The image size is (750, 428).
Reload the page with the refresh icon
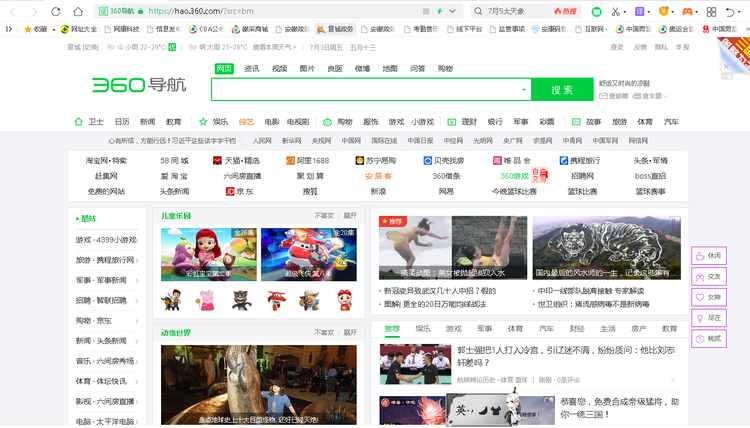click(x=55, y=11)
